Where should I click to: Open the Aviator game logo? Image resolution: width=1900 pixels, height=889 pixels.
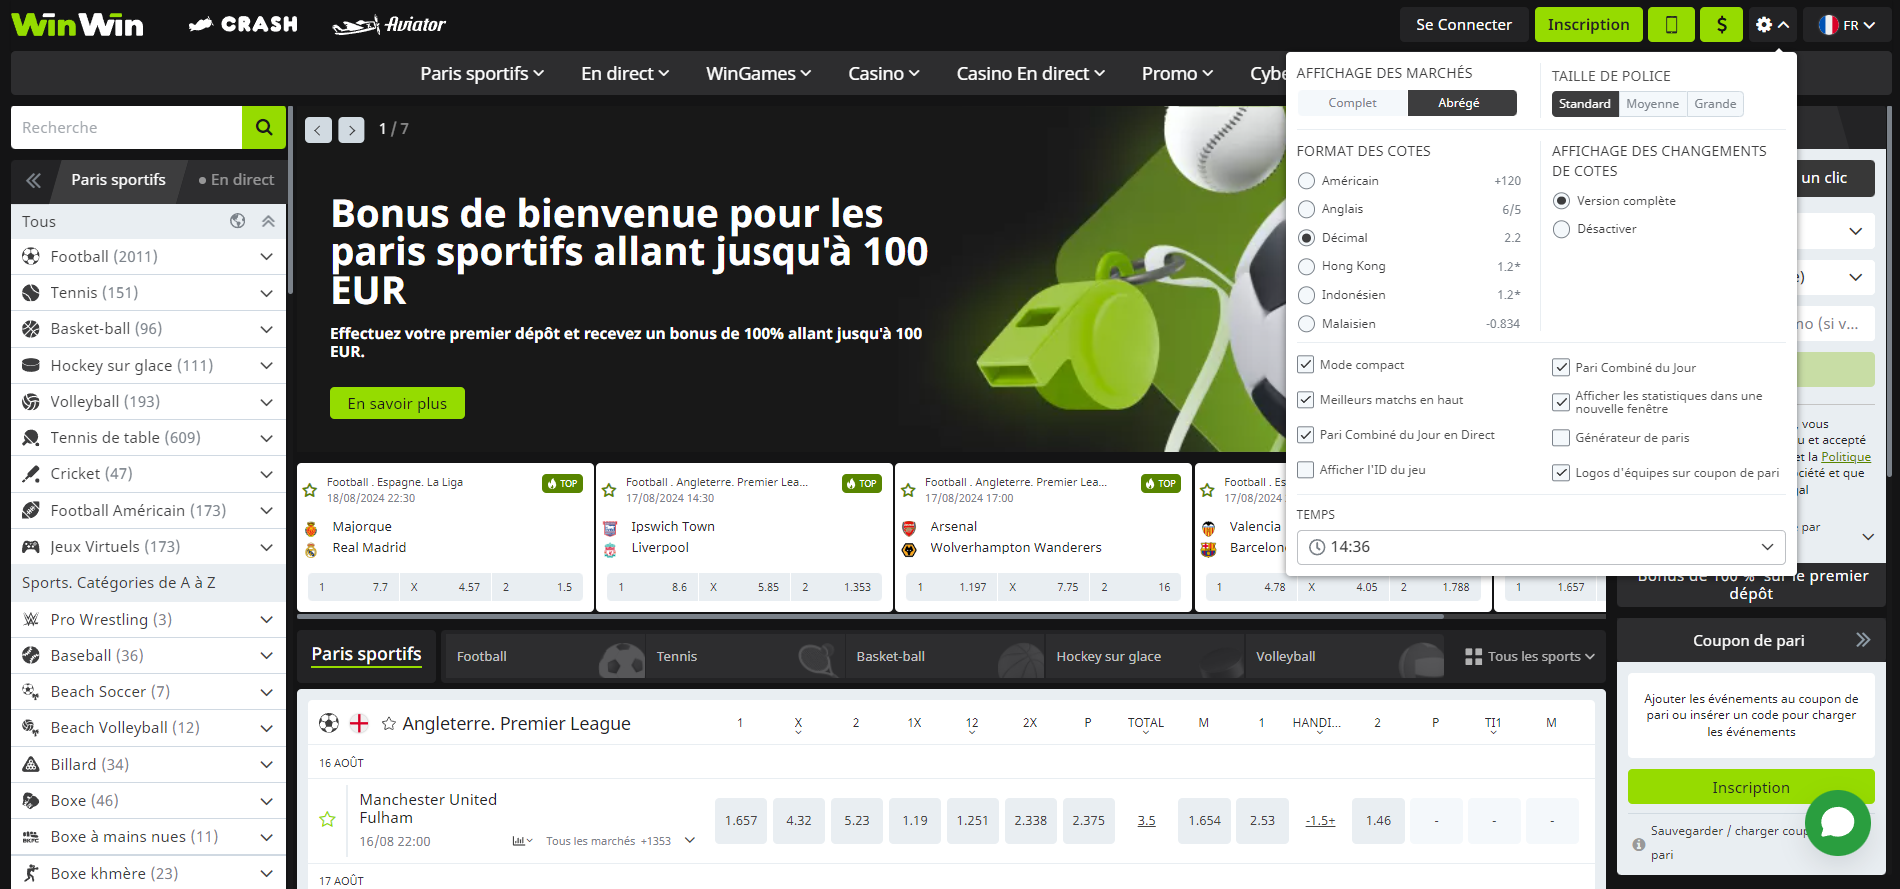tap(389, 25)
